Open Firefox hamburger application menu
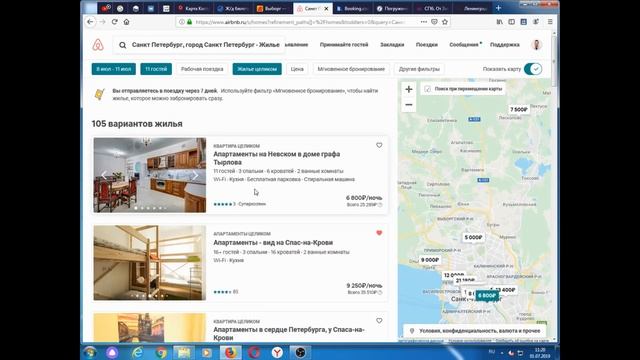The image size is (640, 360). 550,22
